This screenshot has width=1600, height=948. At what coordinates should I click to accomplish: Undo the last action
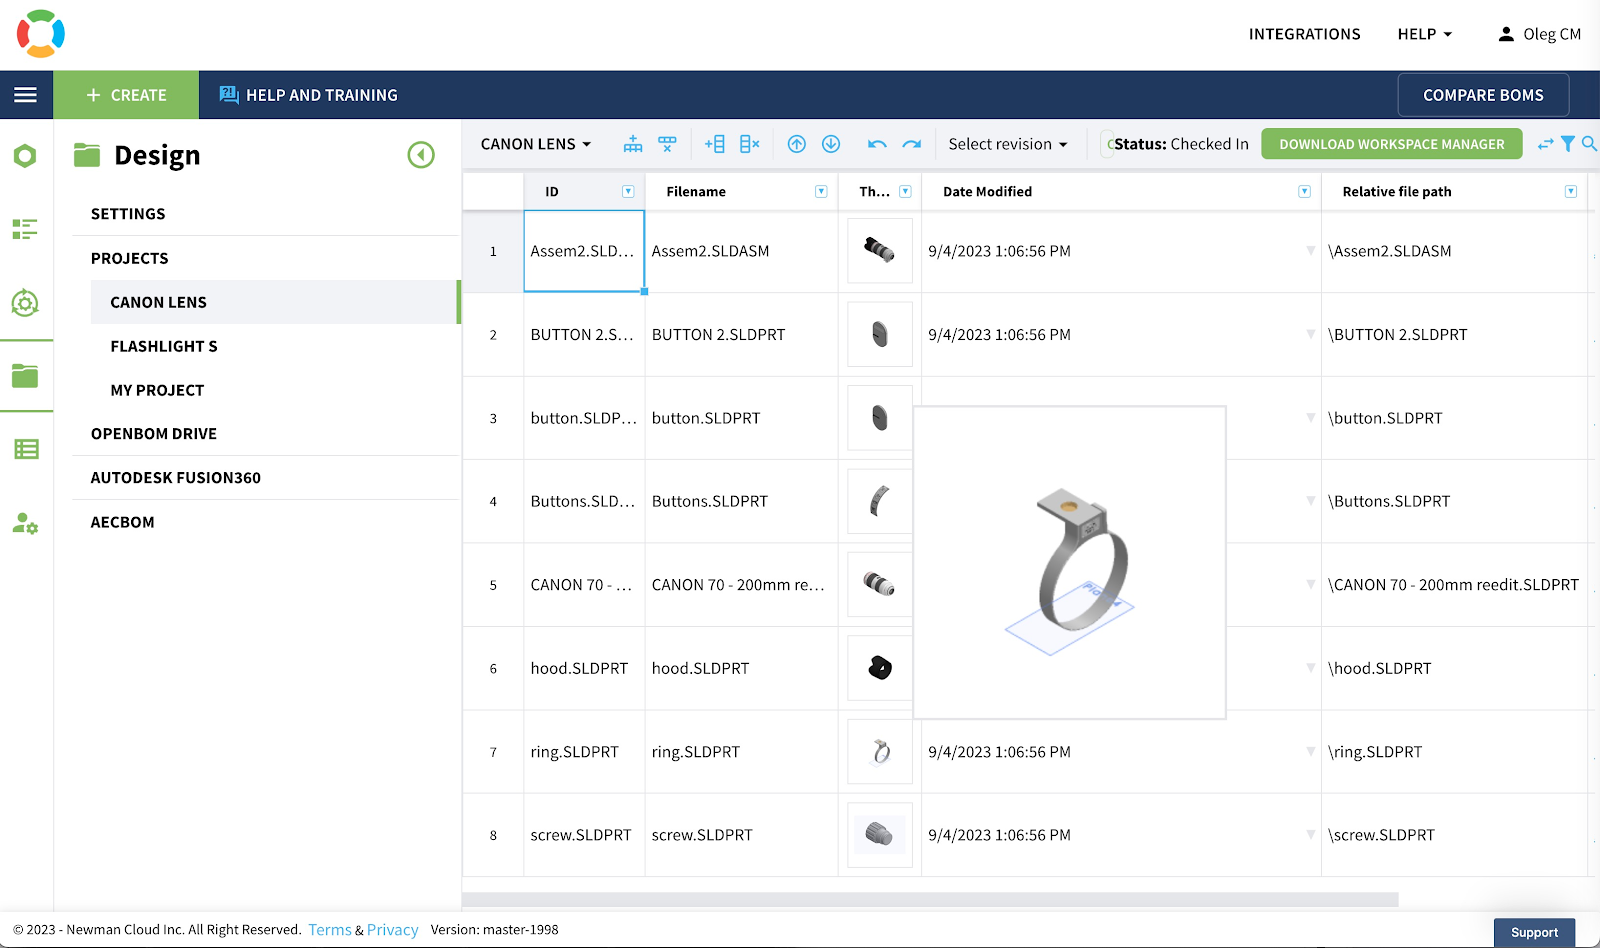click(877, 144)
